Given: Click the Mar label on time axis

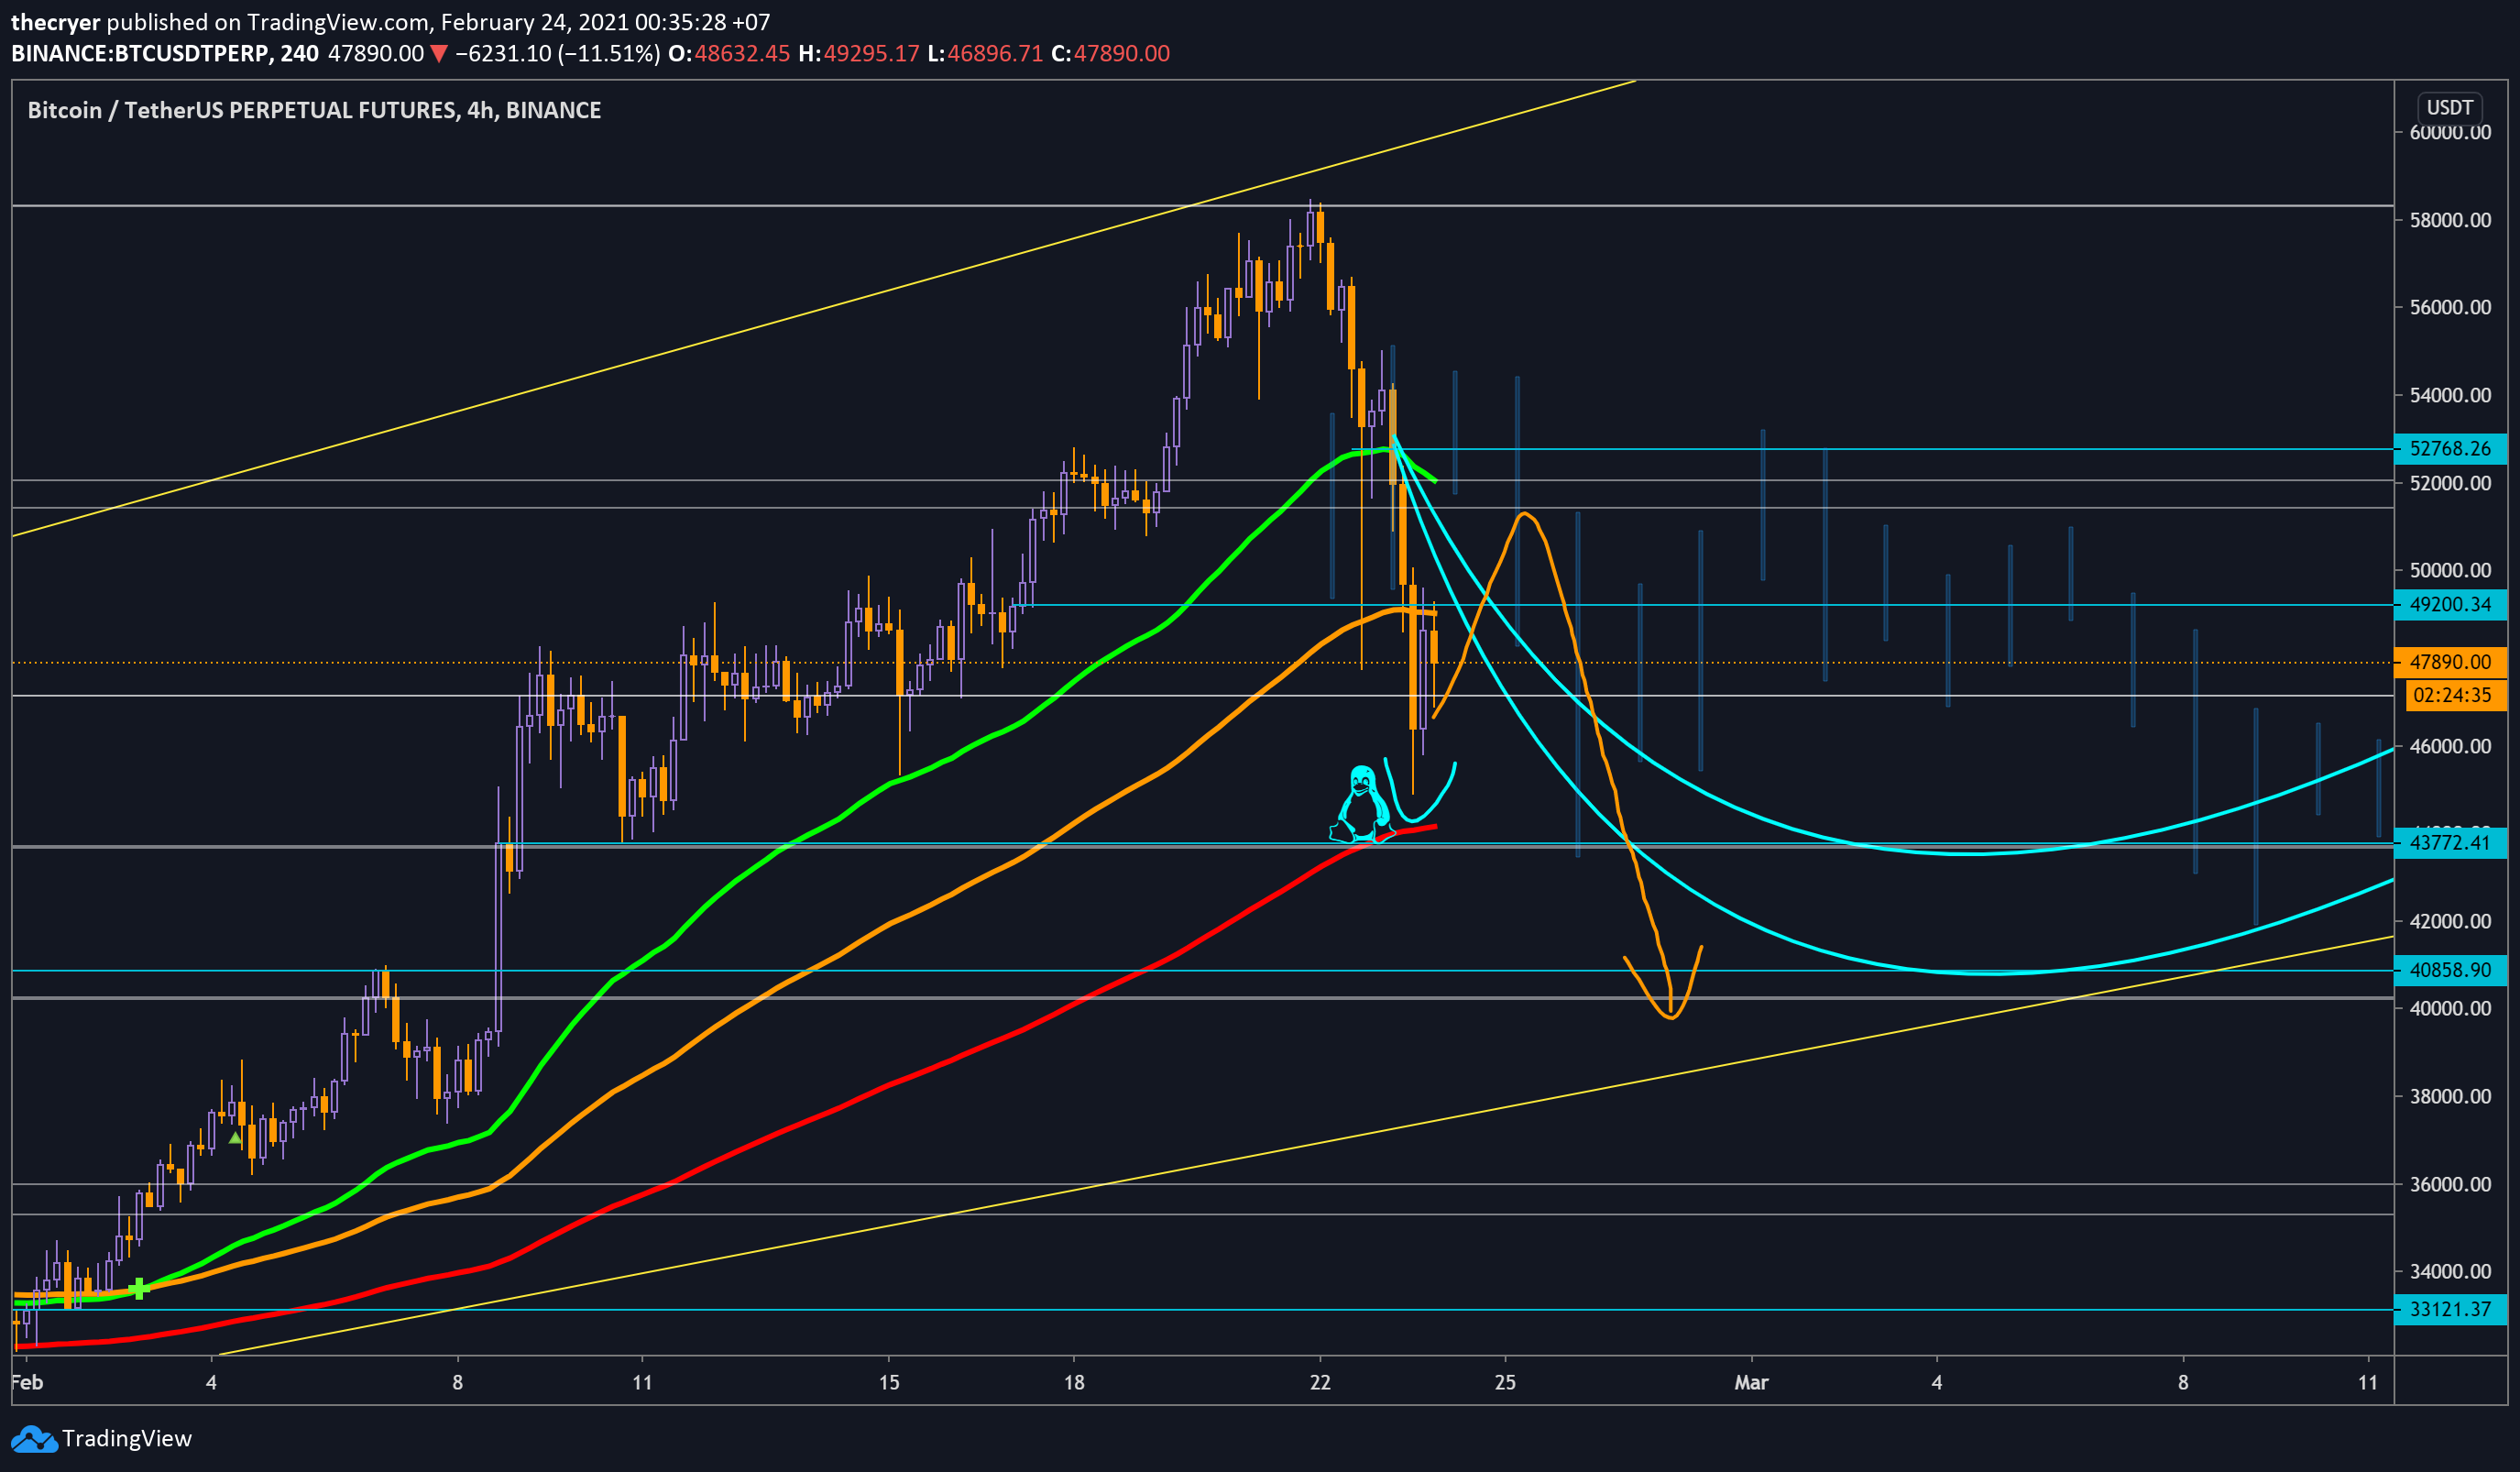Looking at the screenshot, I should tap(1751, 1382).
